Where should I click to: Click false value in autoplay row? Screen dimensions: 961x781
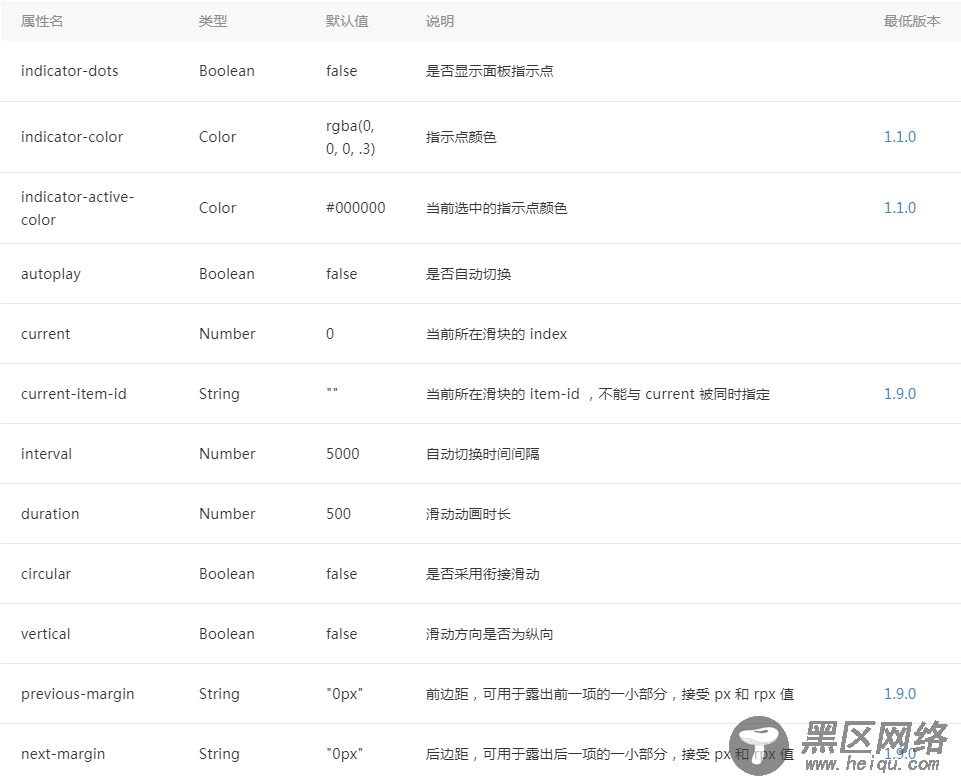[x=341, y=274]
